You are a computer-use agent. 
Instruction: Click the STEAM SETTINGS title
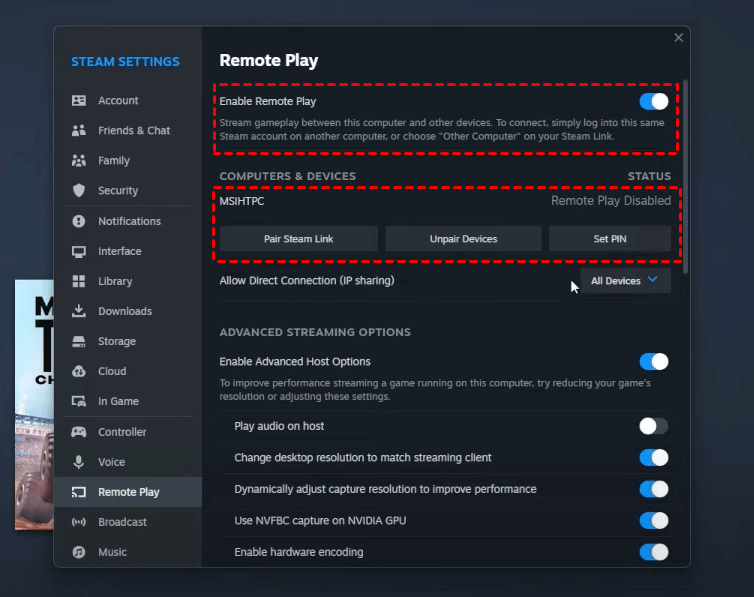coord(126,62)
